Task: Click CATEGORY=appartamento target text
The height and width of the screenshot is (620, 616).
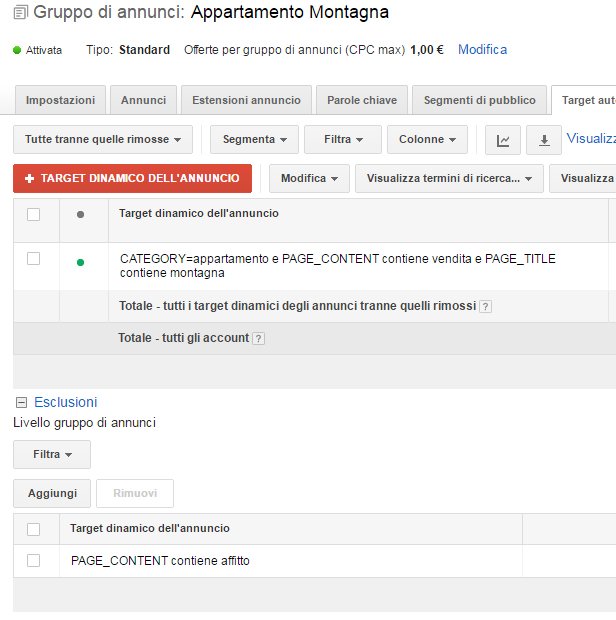Action: (338, 266)
